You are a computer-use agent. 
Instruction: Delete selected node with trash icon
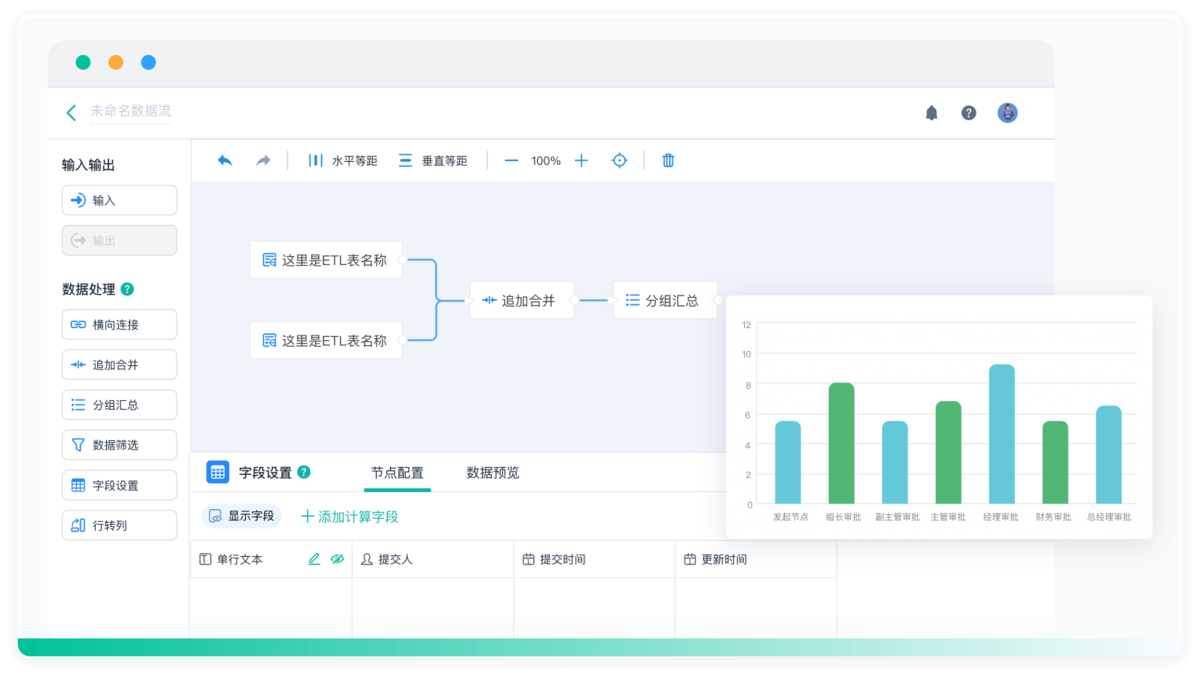point(668,161)
